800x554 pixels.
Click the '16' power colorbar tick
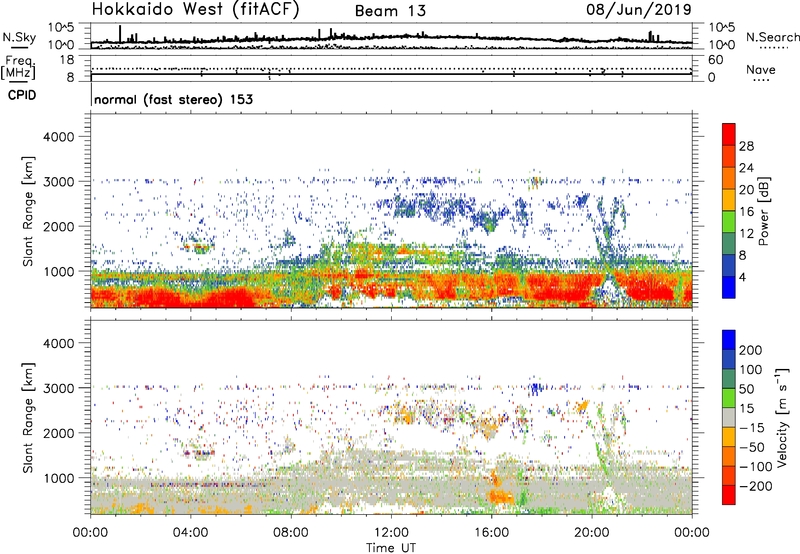tap(746, 212)
